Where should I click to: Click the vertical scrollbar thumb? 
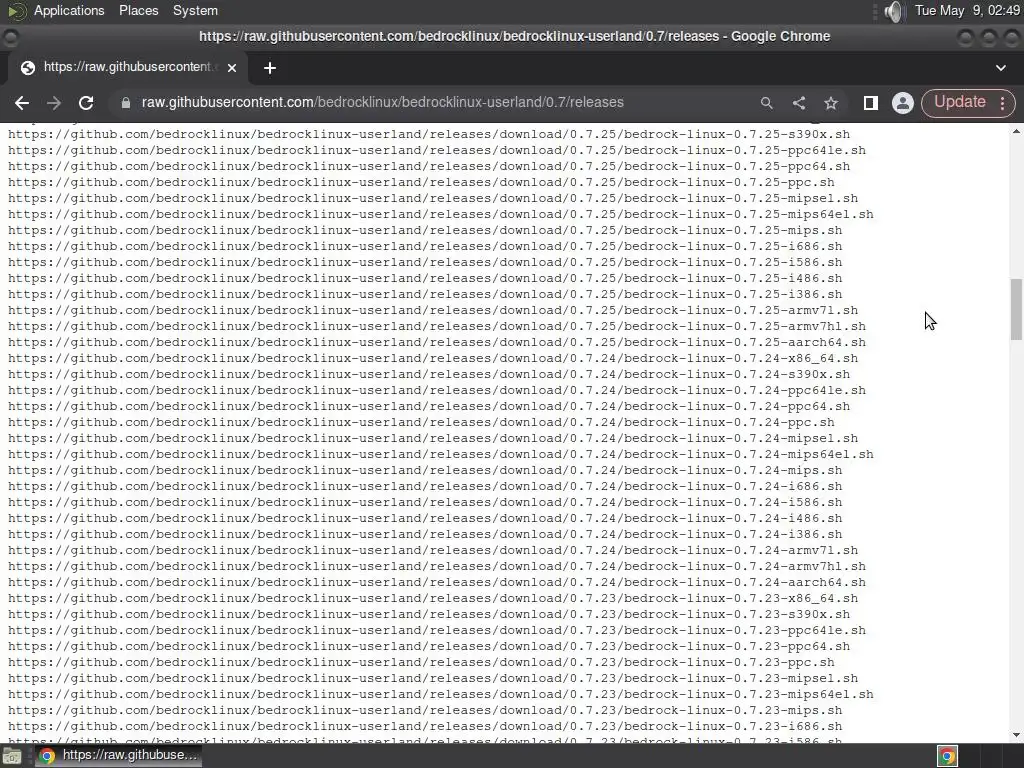[x=1016, y=310]
